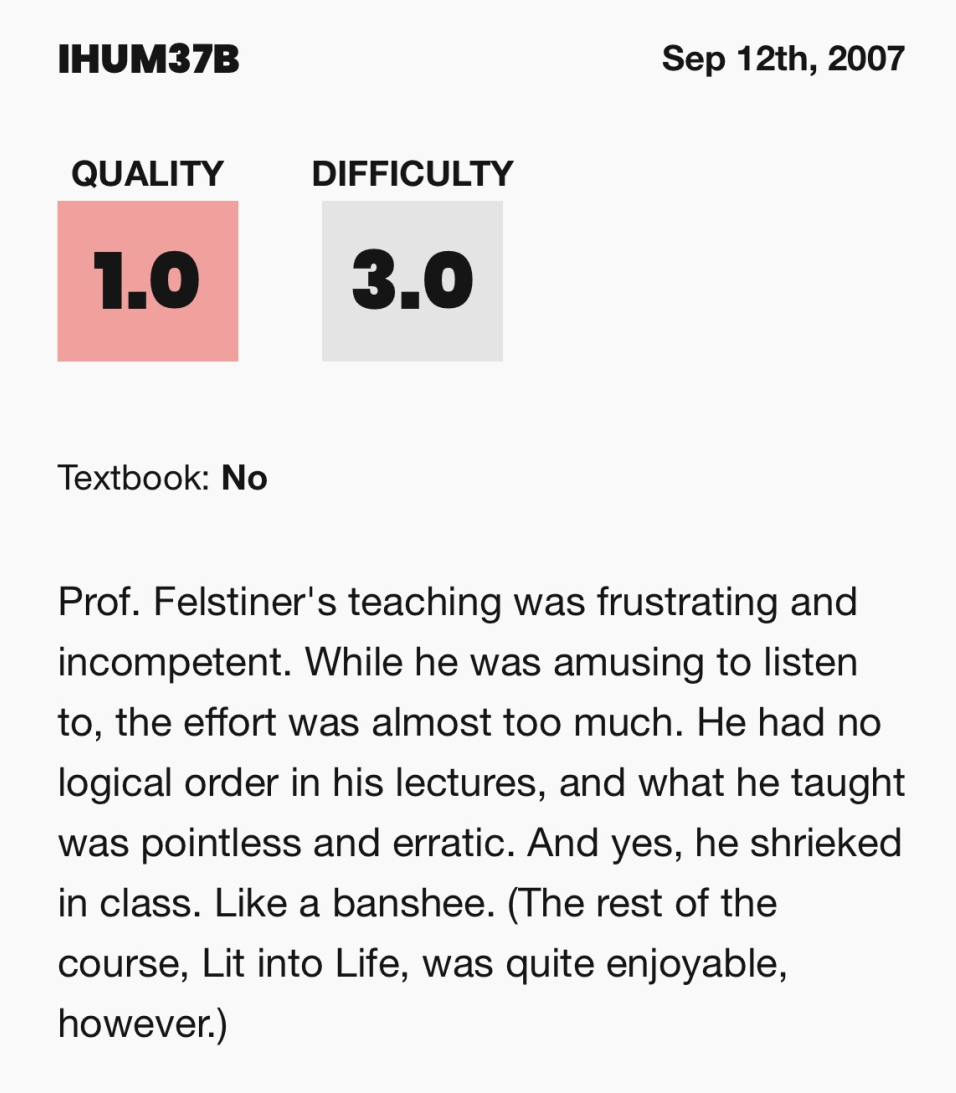Select the Sep 12th, 2007 review date
The width and height of the screenshot is (956, 1093).
[783, 59]
